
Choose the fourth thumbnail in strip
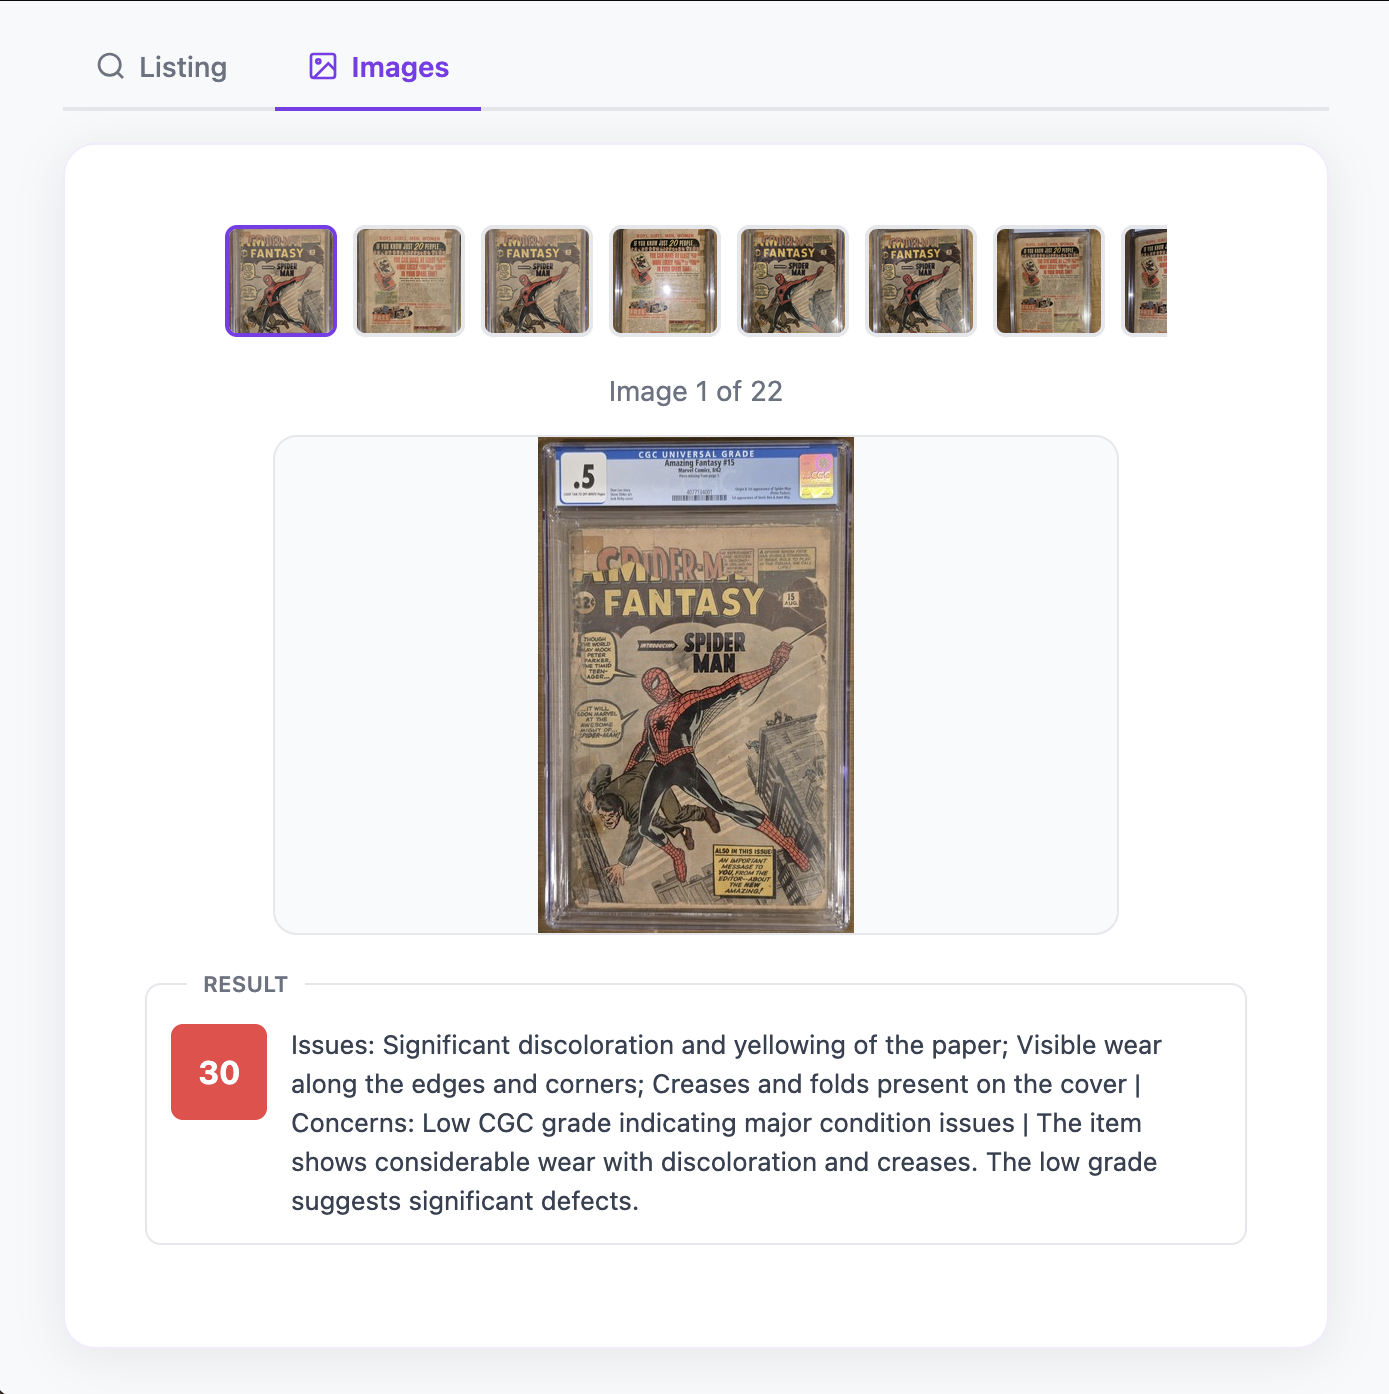click(x=665, y=281)
